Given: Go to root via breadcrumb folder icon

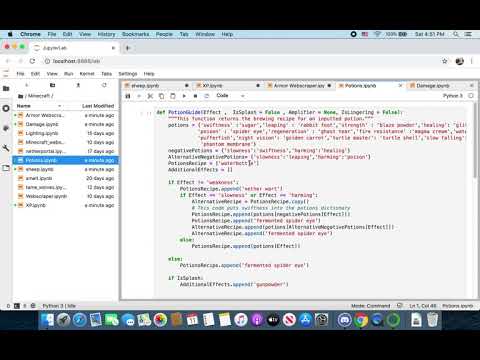Looking at the screenshot, I should (x=20, y=96).
